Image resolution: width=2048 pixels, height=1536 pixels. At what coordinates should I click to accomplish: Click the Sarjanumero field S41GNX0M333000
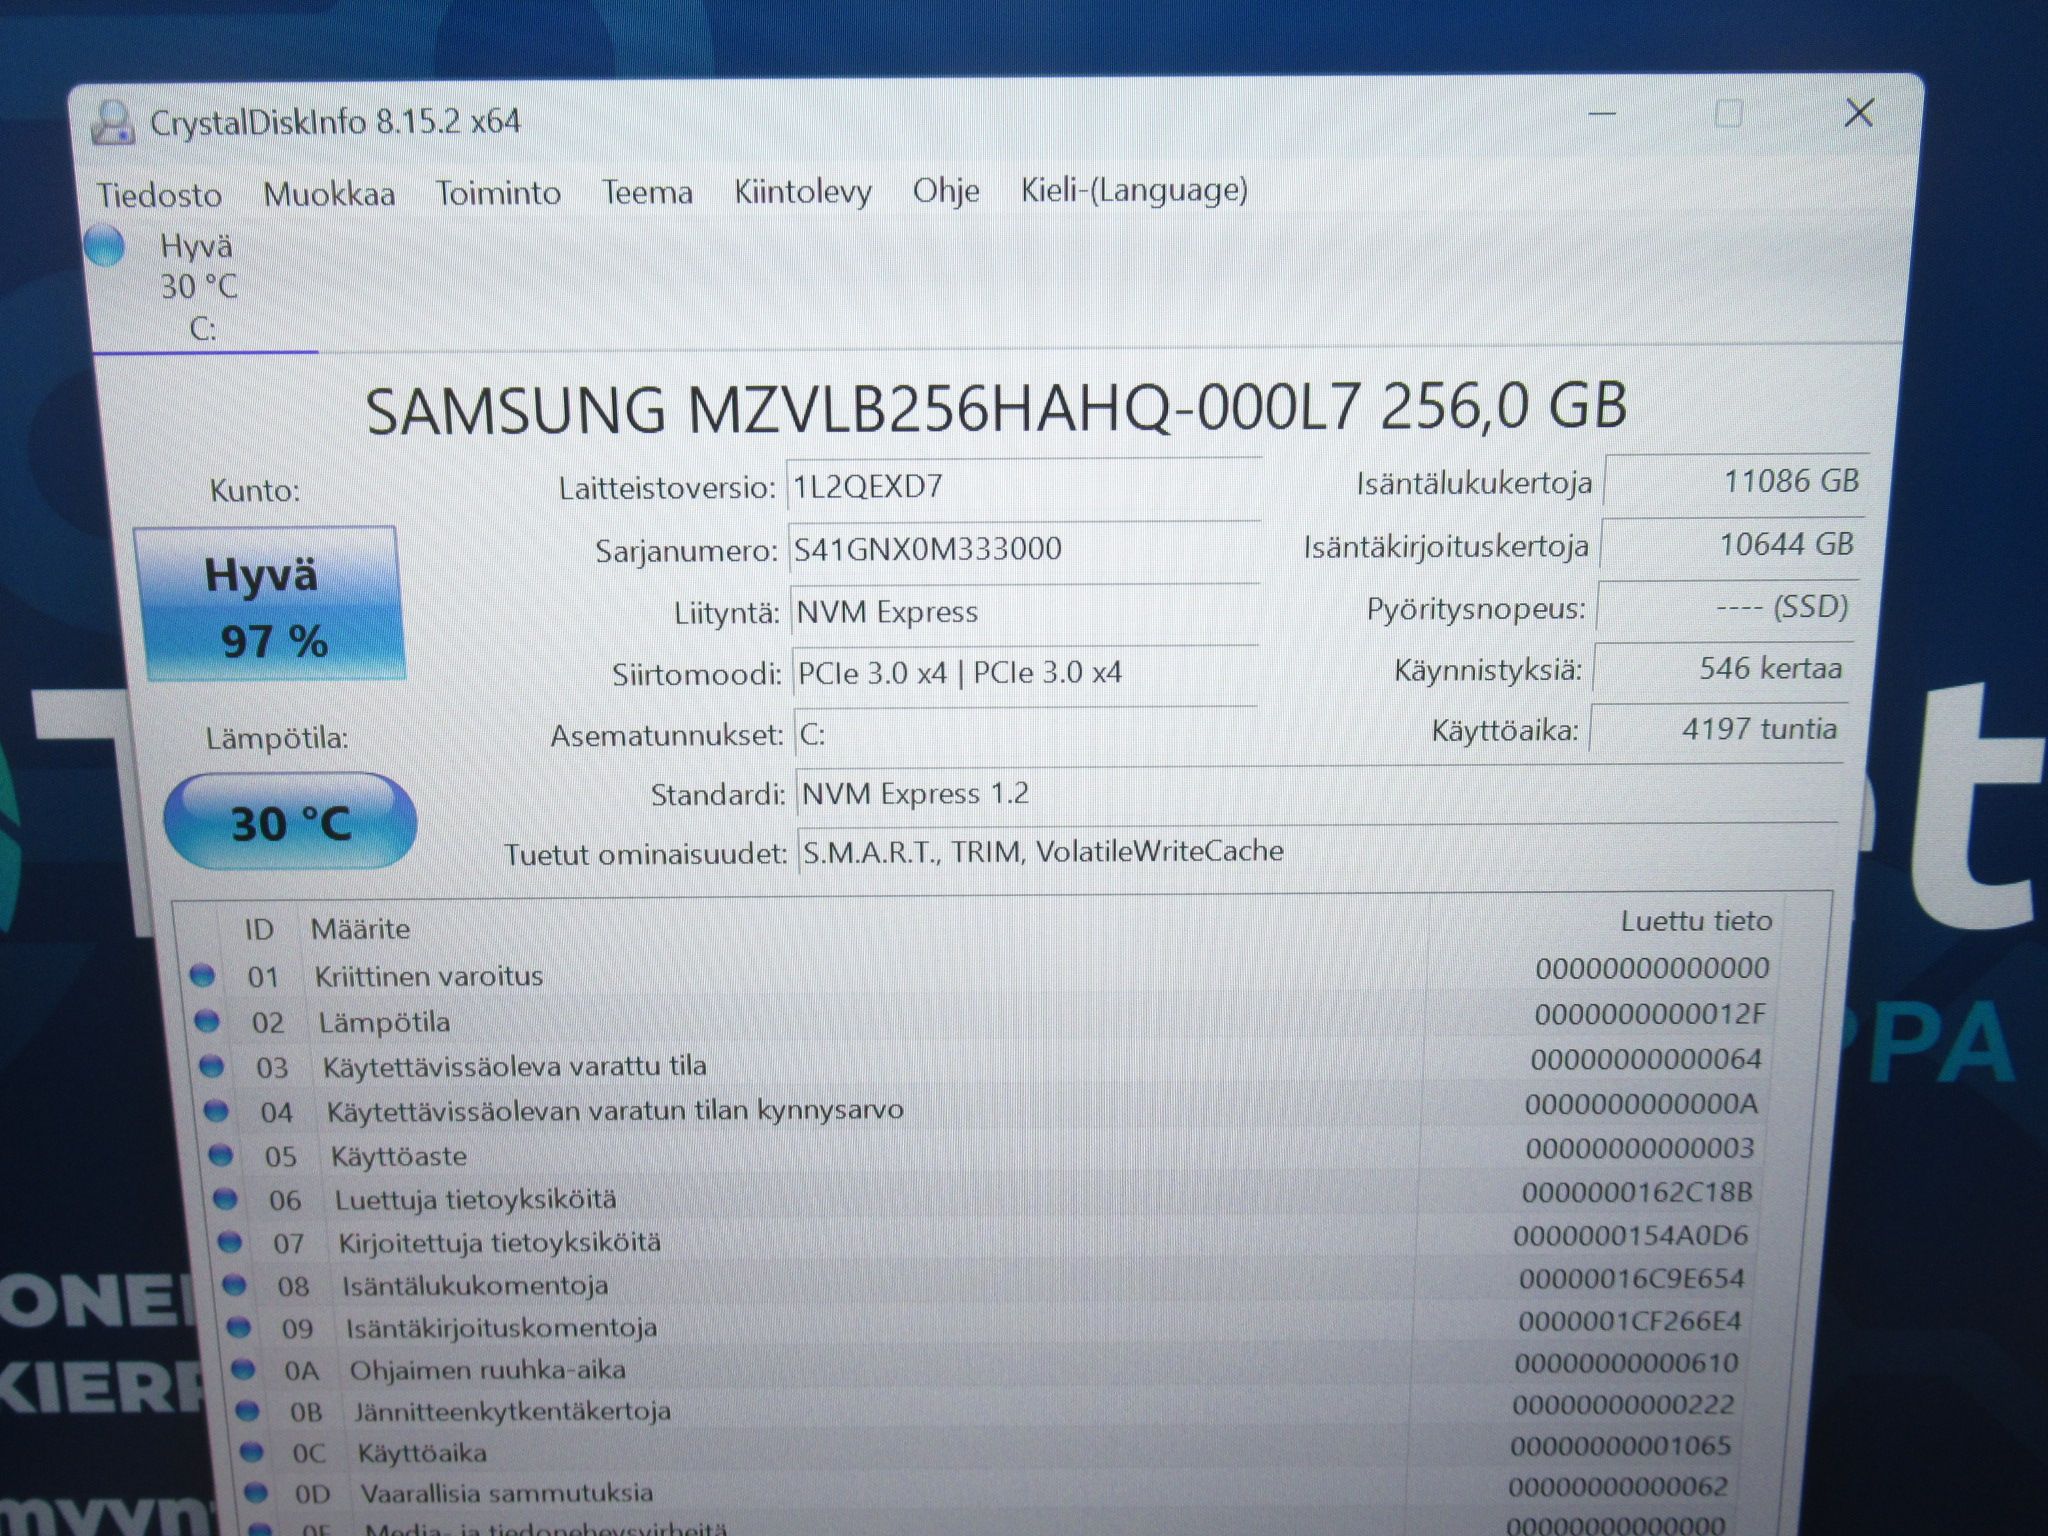pos(1024,550)
